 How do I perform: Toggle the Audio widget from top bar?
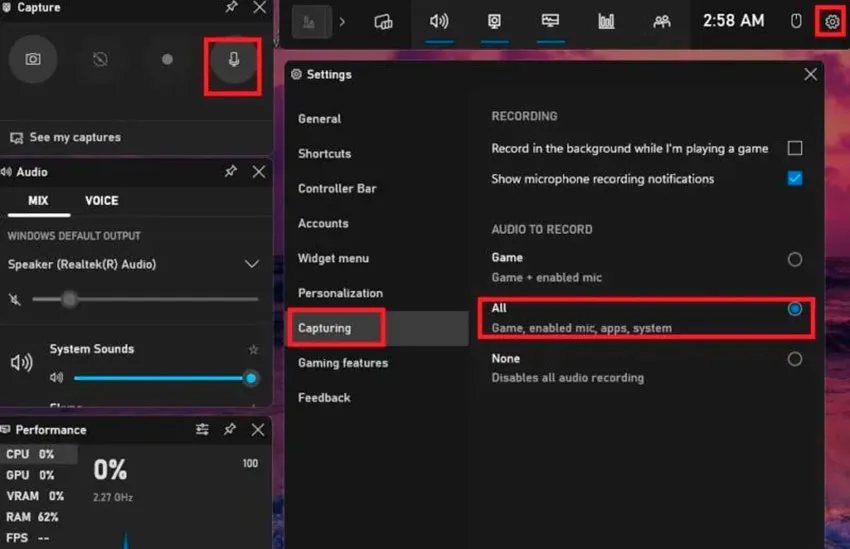point(439,22)
